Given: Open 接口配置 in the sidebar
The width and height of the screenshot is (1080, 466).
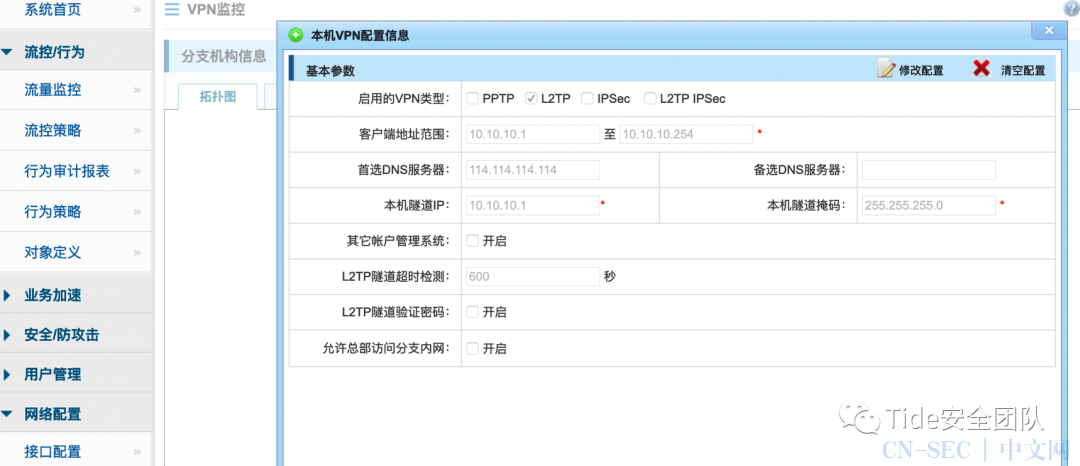Looking at the screenshot, I should pyautogui.click(x=52, y=452).
